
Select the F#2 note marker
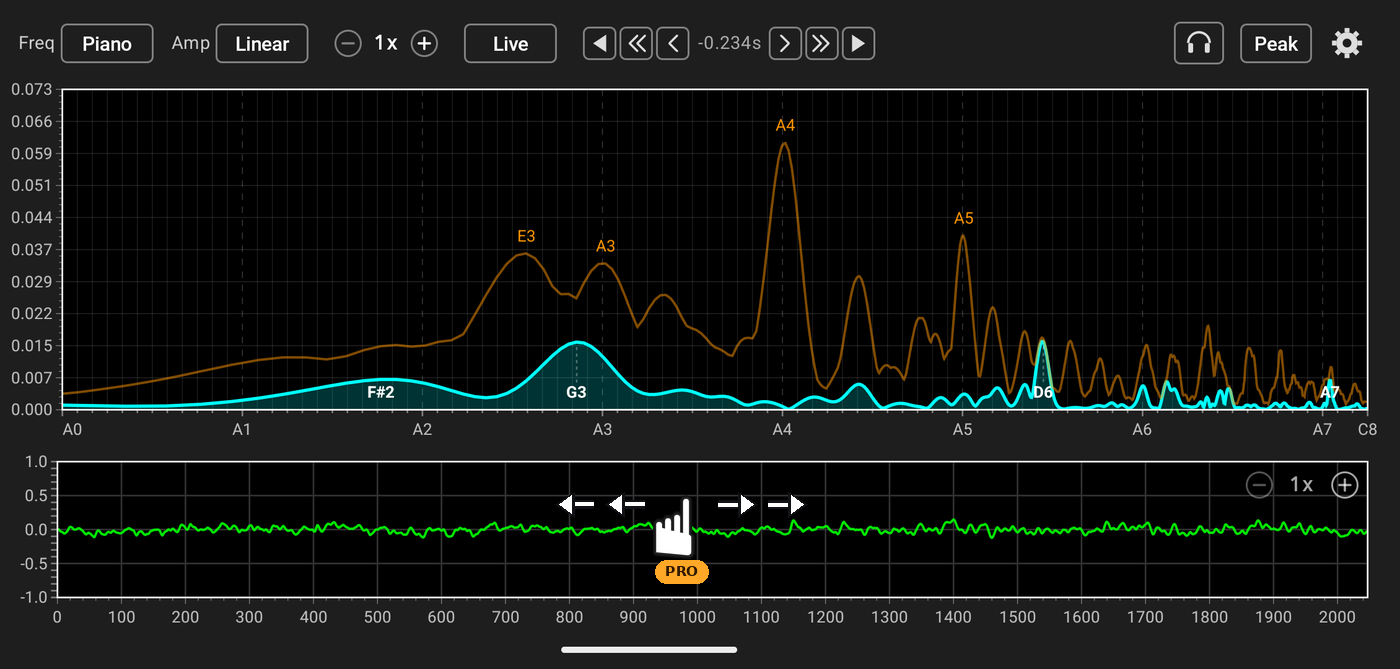381,393
